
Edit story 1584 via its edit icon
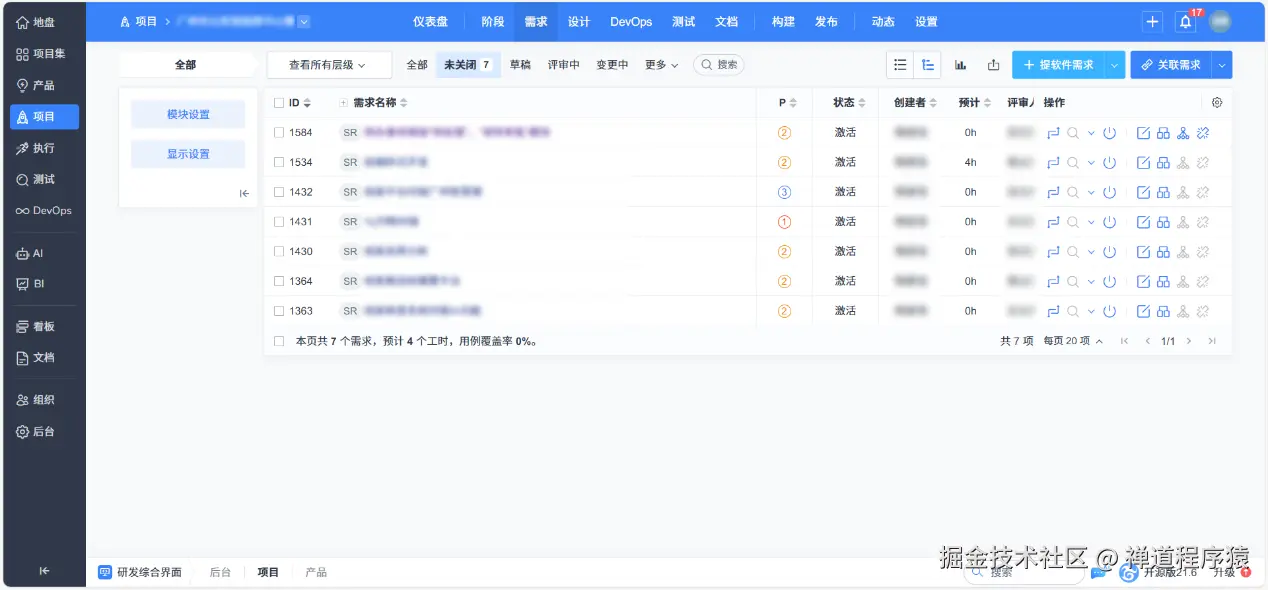click(1143, 132)
